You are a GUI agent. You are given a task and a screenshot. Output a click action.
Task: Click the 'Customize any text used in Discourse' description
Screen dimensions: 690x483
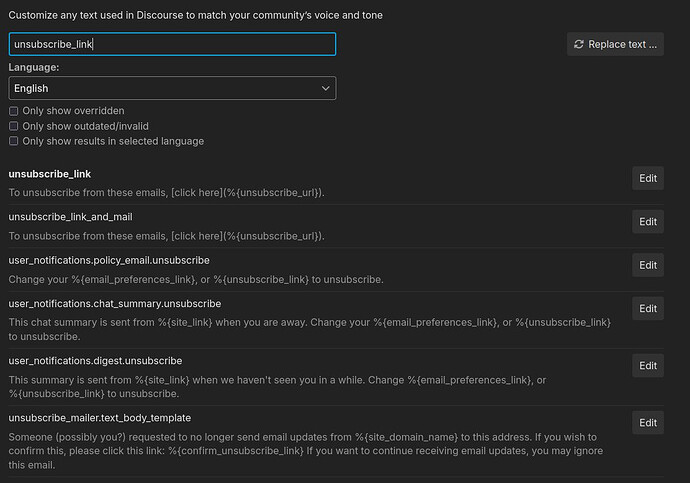195,15
